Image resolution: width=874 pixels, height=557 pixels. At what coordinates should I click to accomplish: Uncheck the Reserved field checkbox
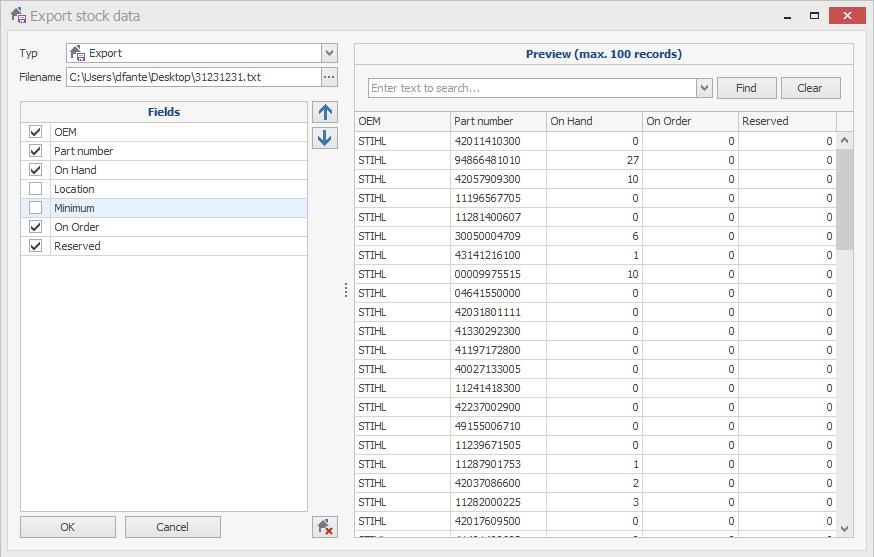point(36,246)
